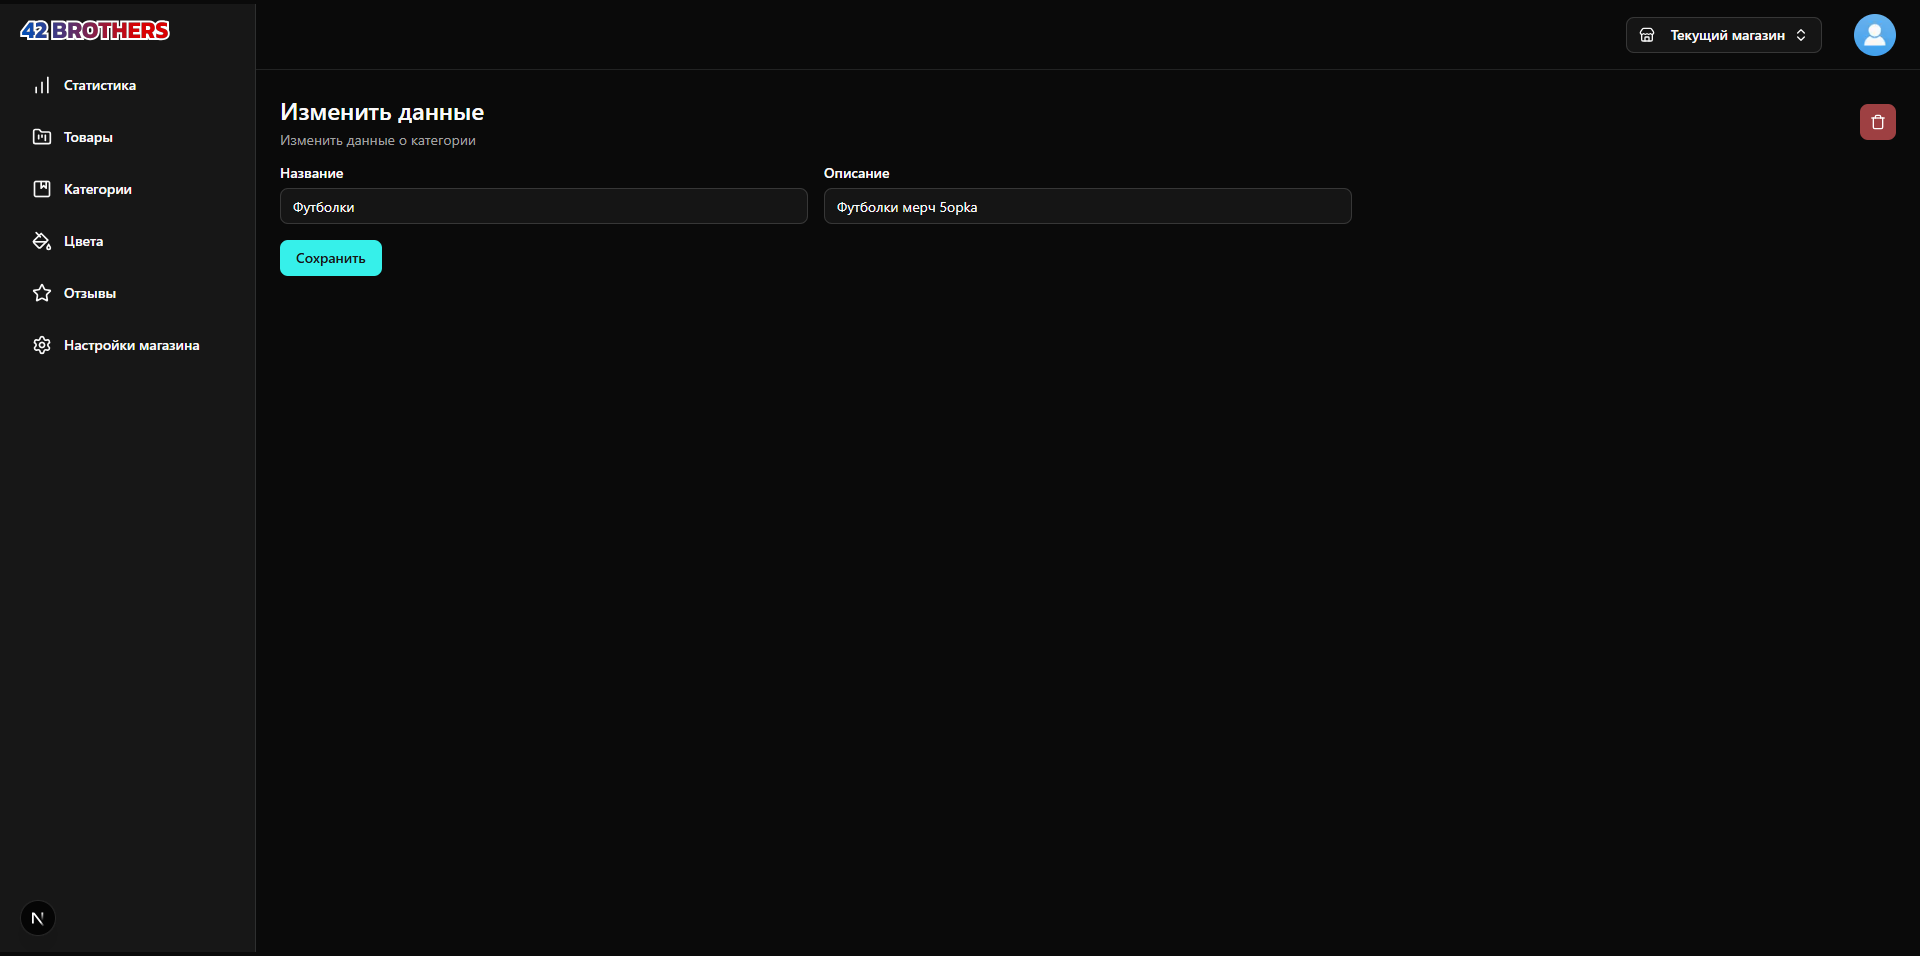Image resolution: width=1920 pixels, height=956 pixels.
Task: Click the gear icon beside Настройки магазина
Action: point(42,346)
